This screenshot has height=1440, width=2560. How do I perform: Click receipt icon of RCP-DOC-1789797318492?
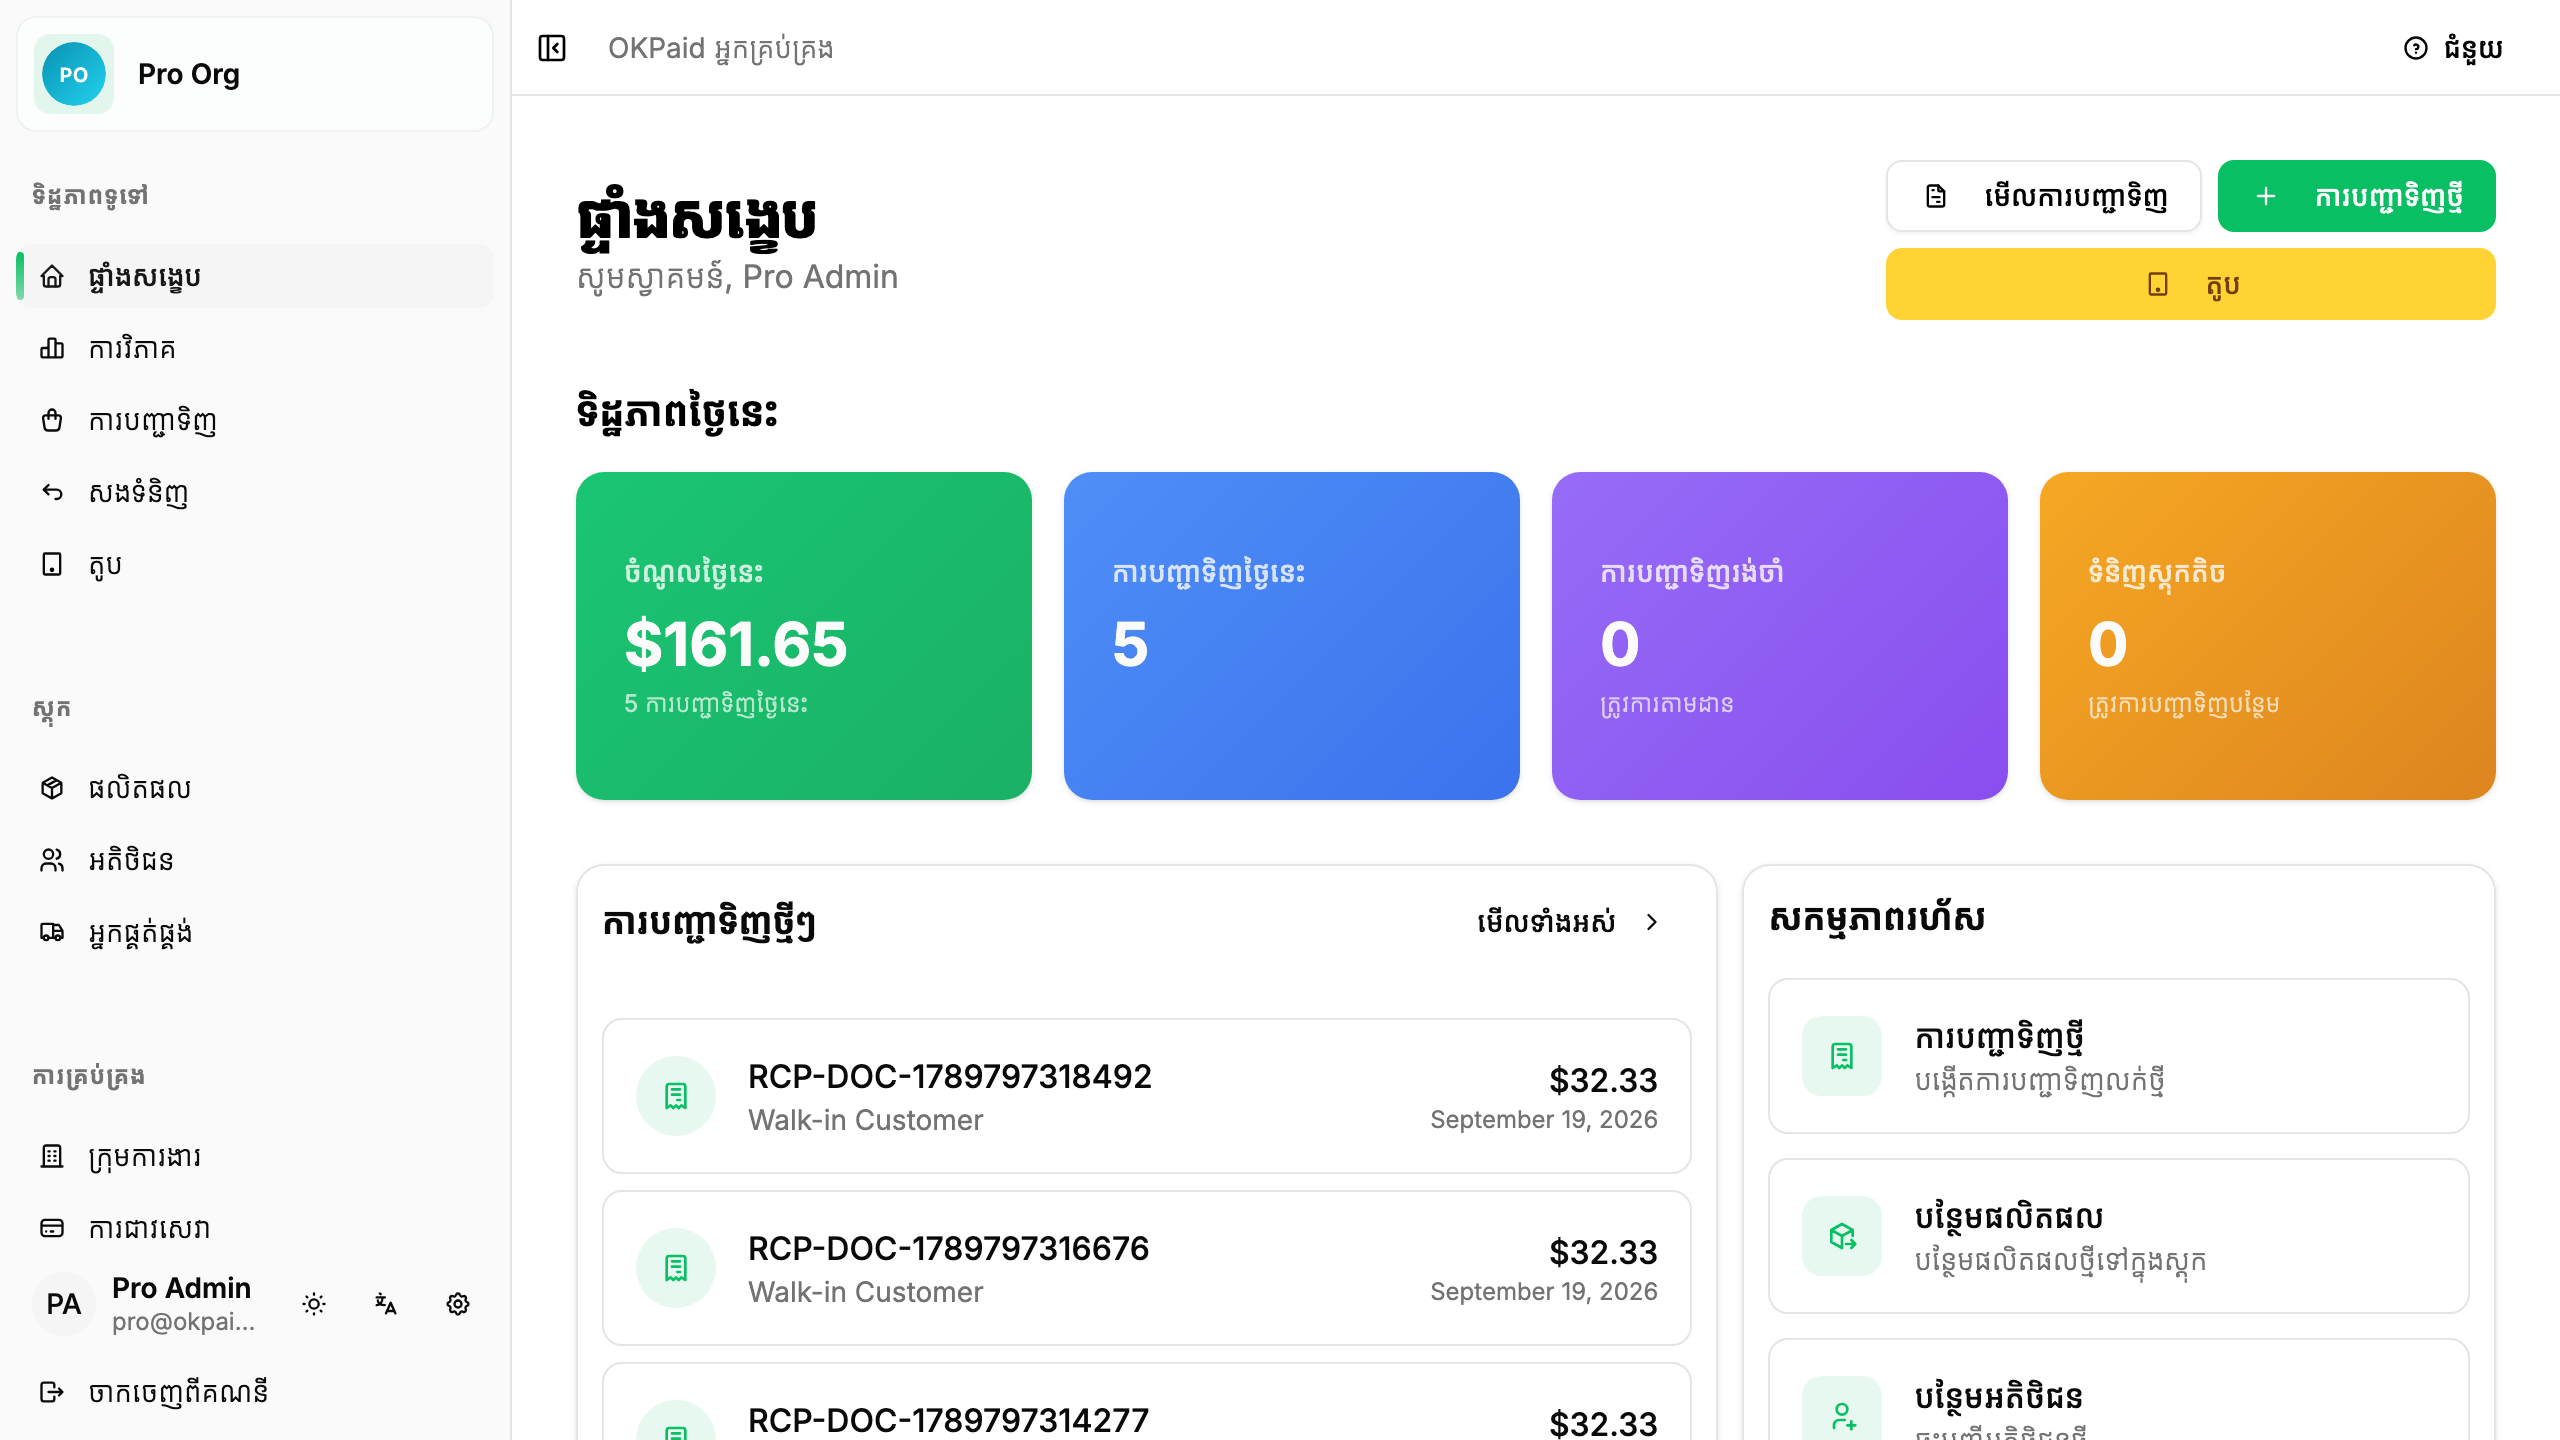(676, 1096)
